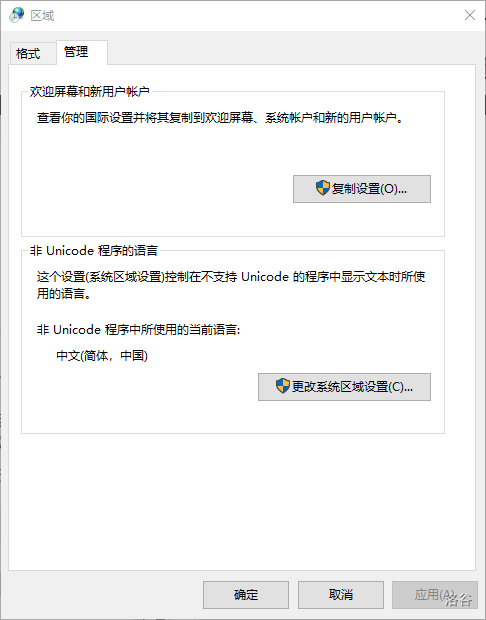Click the 中文(简体，中国) current language value

pyautogui.click(x=102, y=355)
